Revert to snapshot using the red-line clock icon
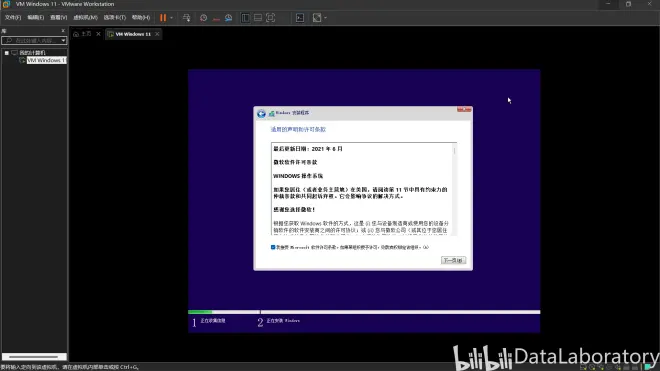The width and height of the screenshot is (660, 371). click(x=216, y=18)
